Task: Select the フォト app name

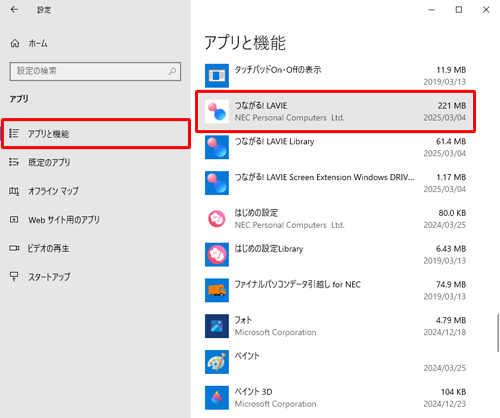Action: [243, 320]
